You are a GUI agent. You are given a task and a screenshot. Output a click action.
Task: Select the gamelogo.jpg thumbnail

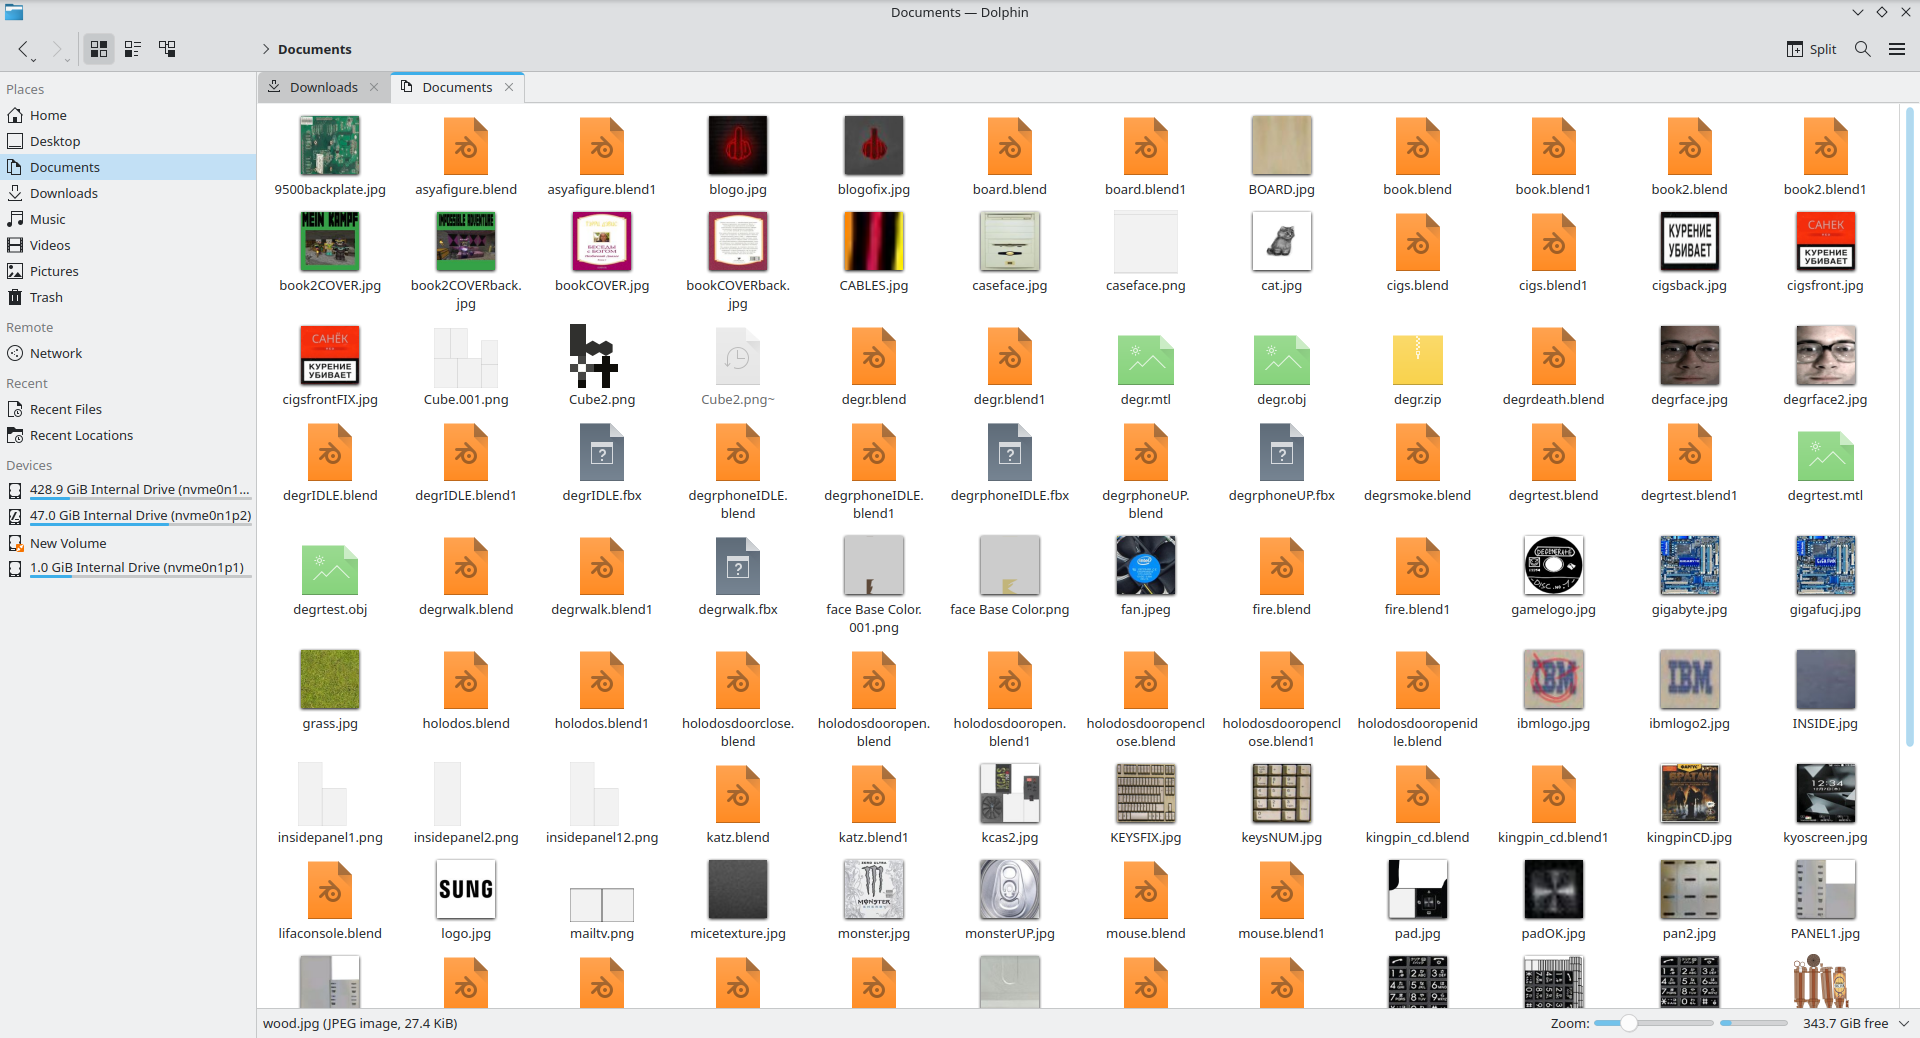pyautogui.click(x=1553, y=566)
